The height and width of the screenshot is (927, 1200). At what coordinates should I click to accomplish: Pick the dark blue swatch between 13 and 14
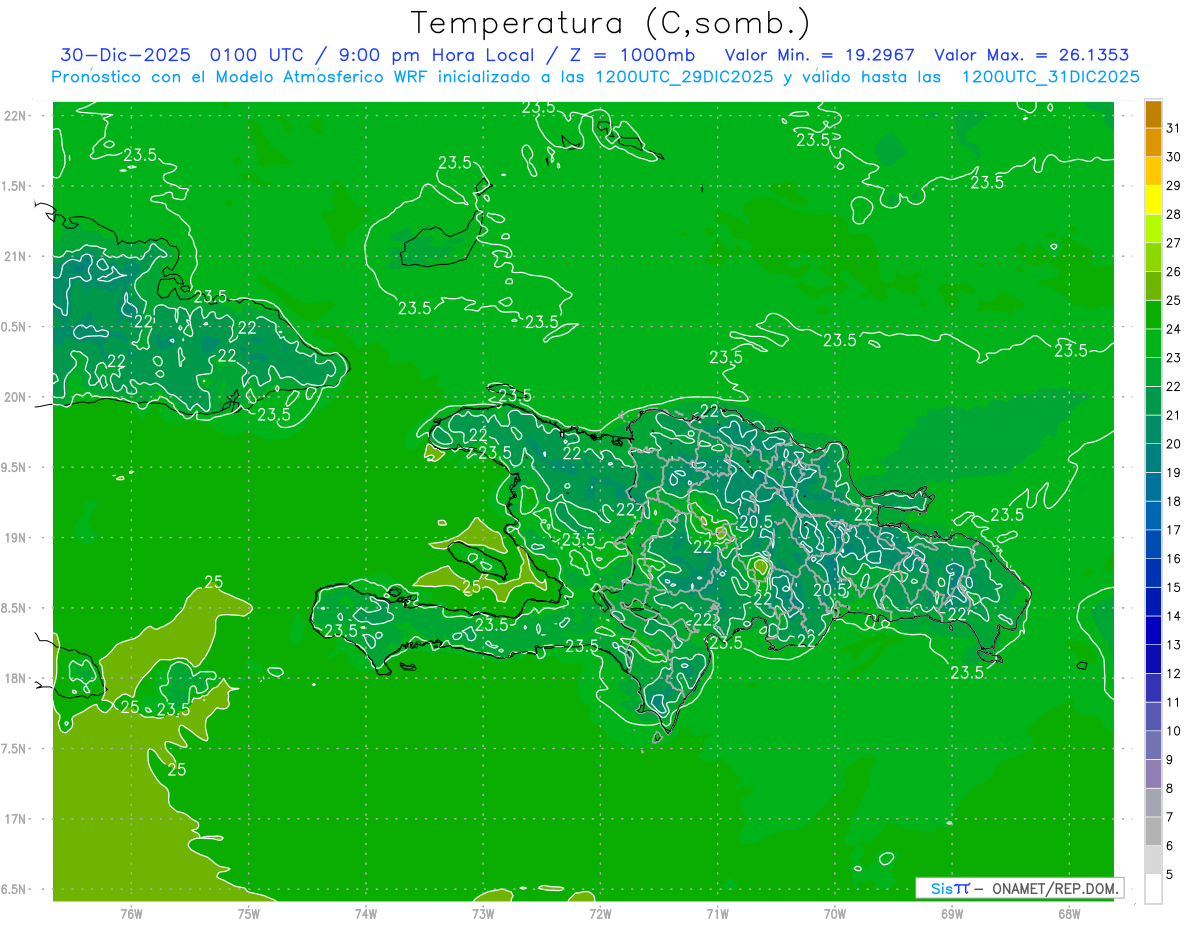pos(1153,630)
